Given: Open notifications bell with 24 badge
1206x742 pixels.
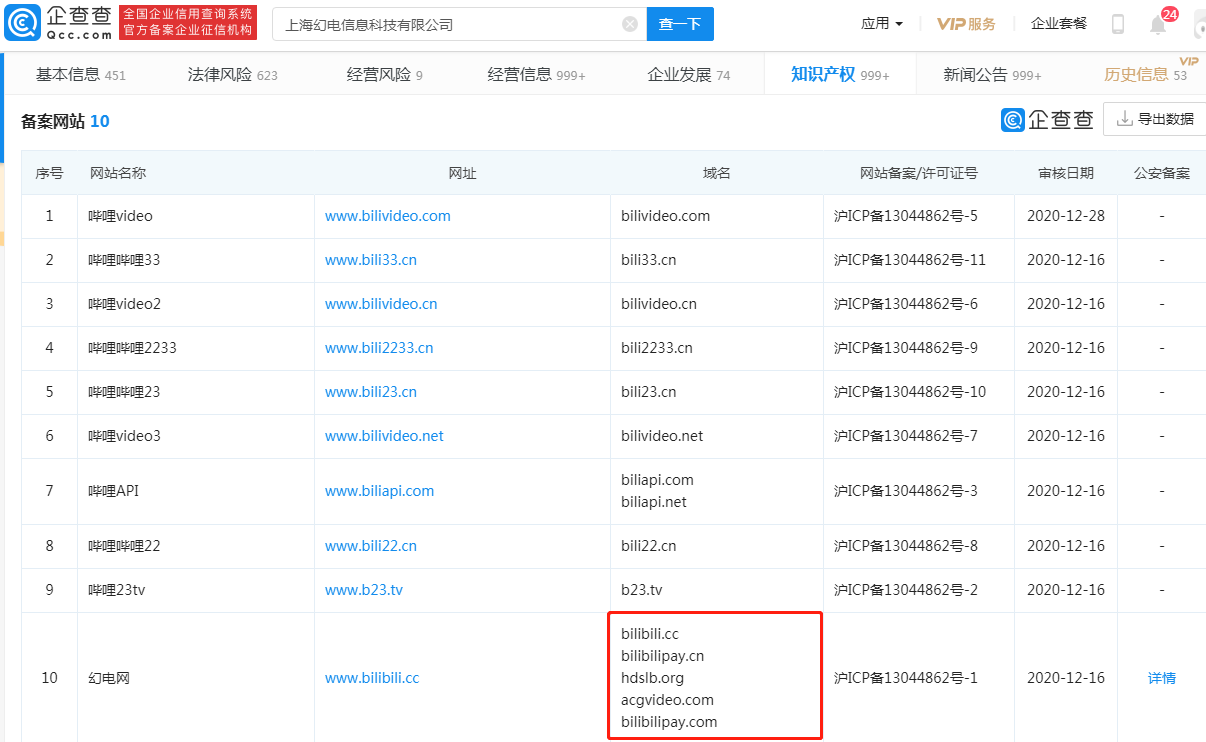Looking at the screenshot, I should [x=1158, y=25].
